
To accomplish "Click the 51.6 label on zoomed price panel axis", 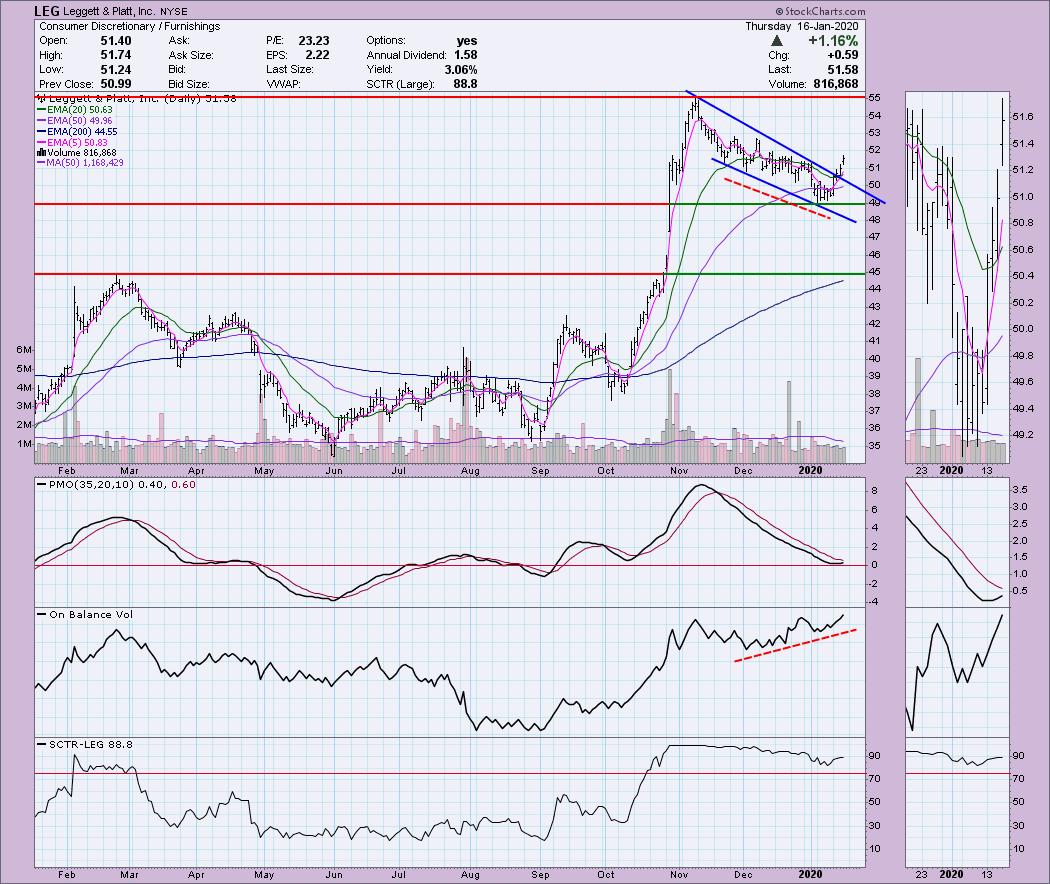I will point(1023,117).
